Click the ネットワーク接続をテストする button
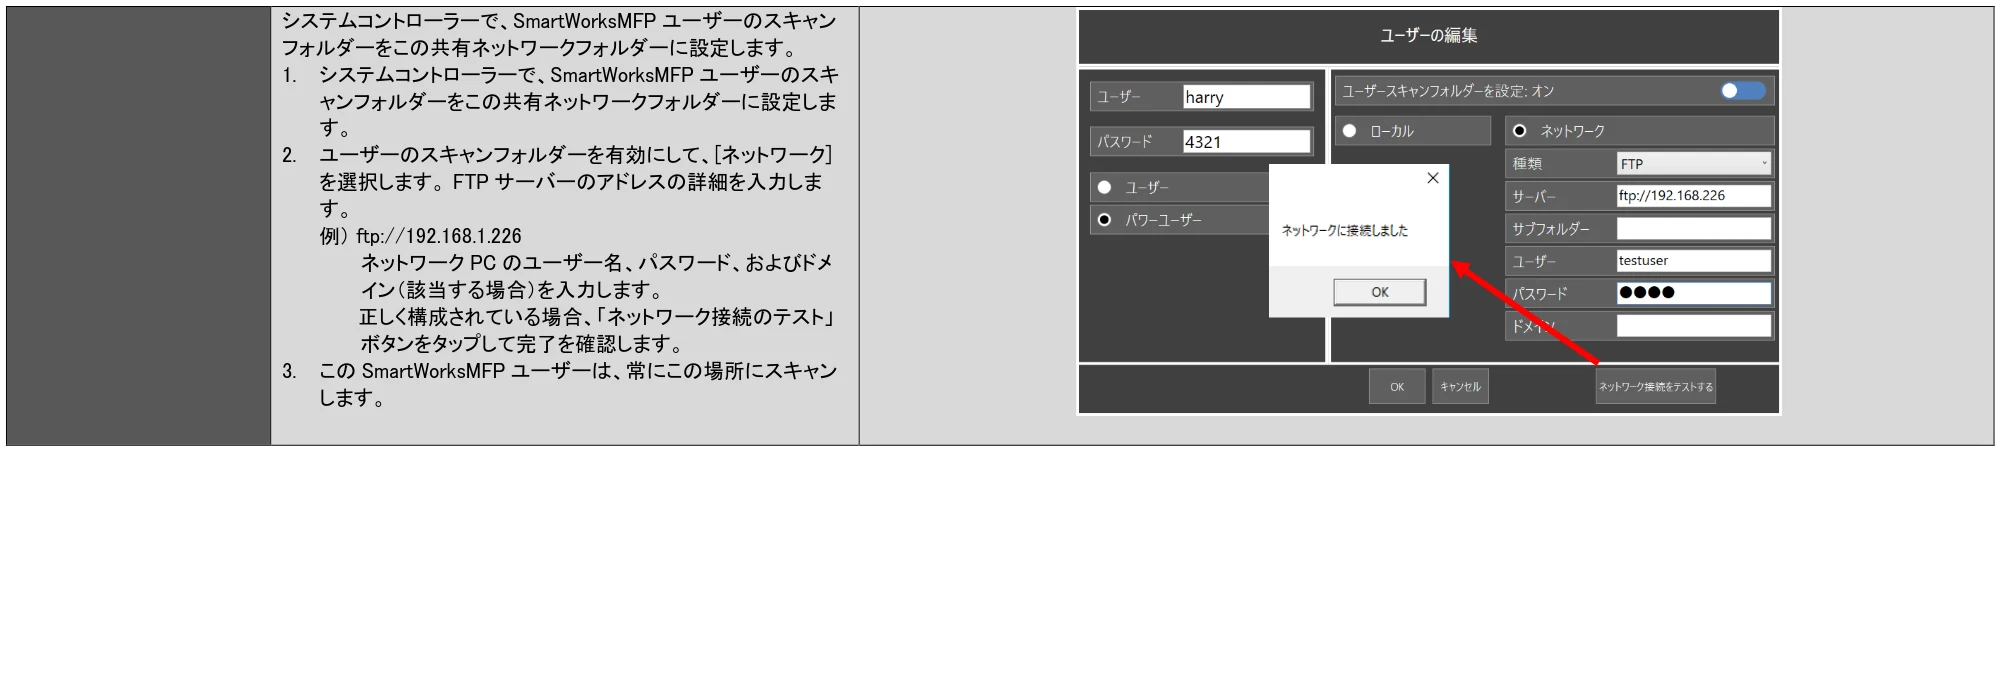 [1656, 387]
